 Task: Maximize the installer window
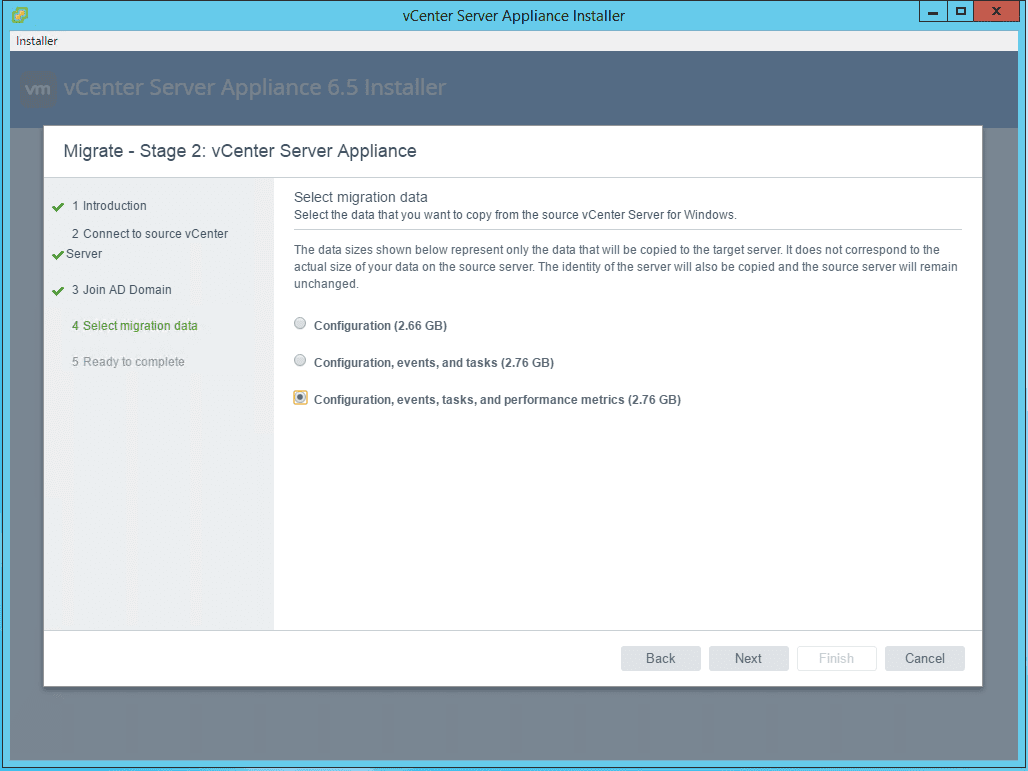(960, 11)
